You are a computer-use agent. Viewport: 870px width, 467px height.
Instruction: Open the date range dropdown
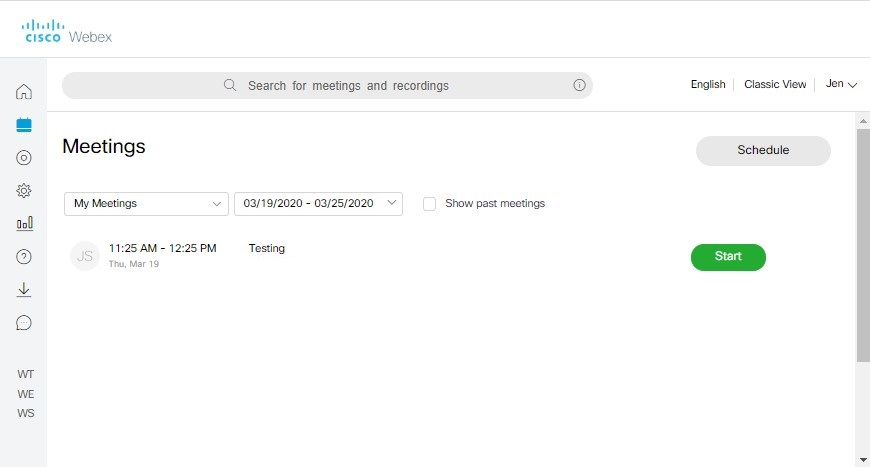[x=318, y=204]
